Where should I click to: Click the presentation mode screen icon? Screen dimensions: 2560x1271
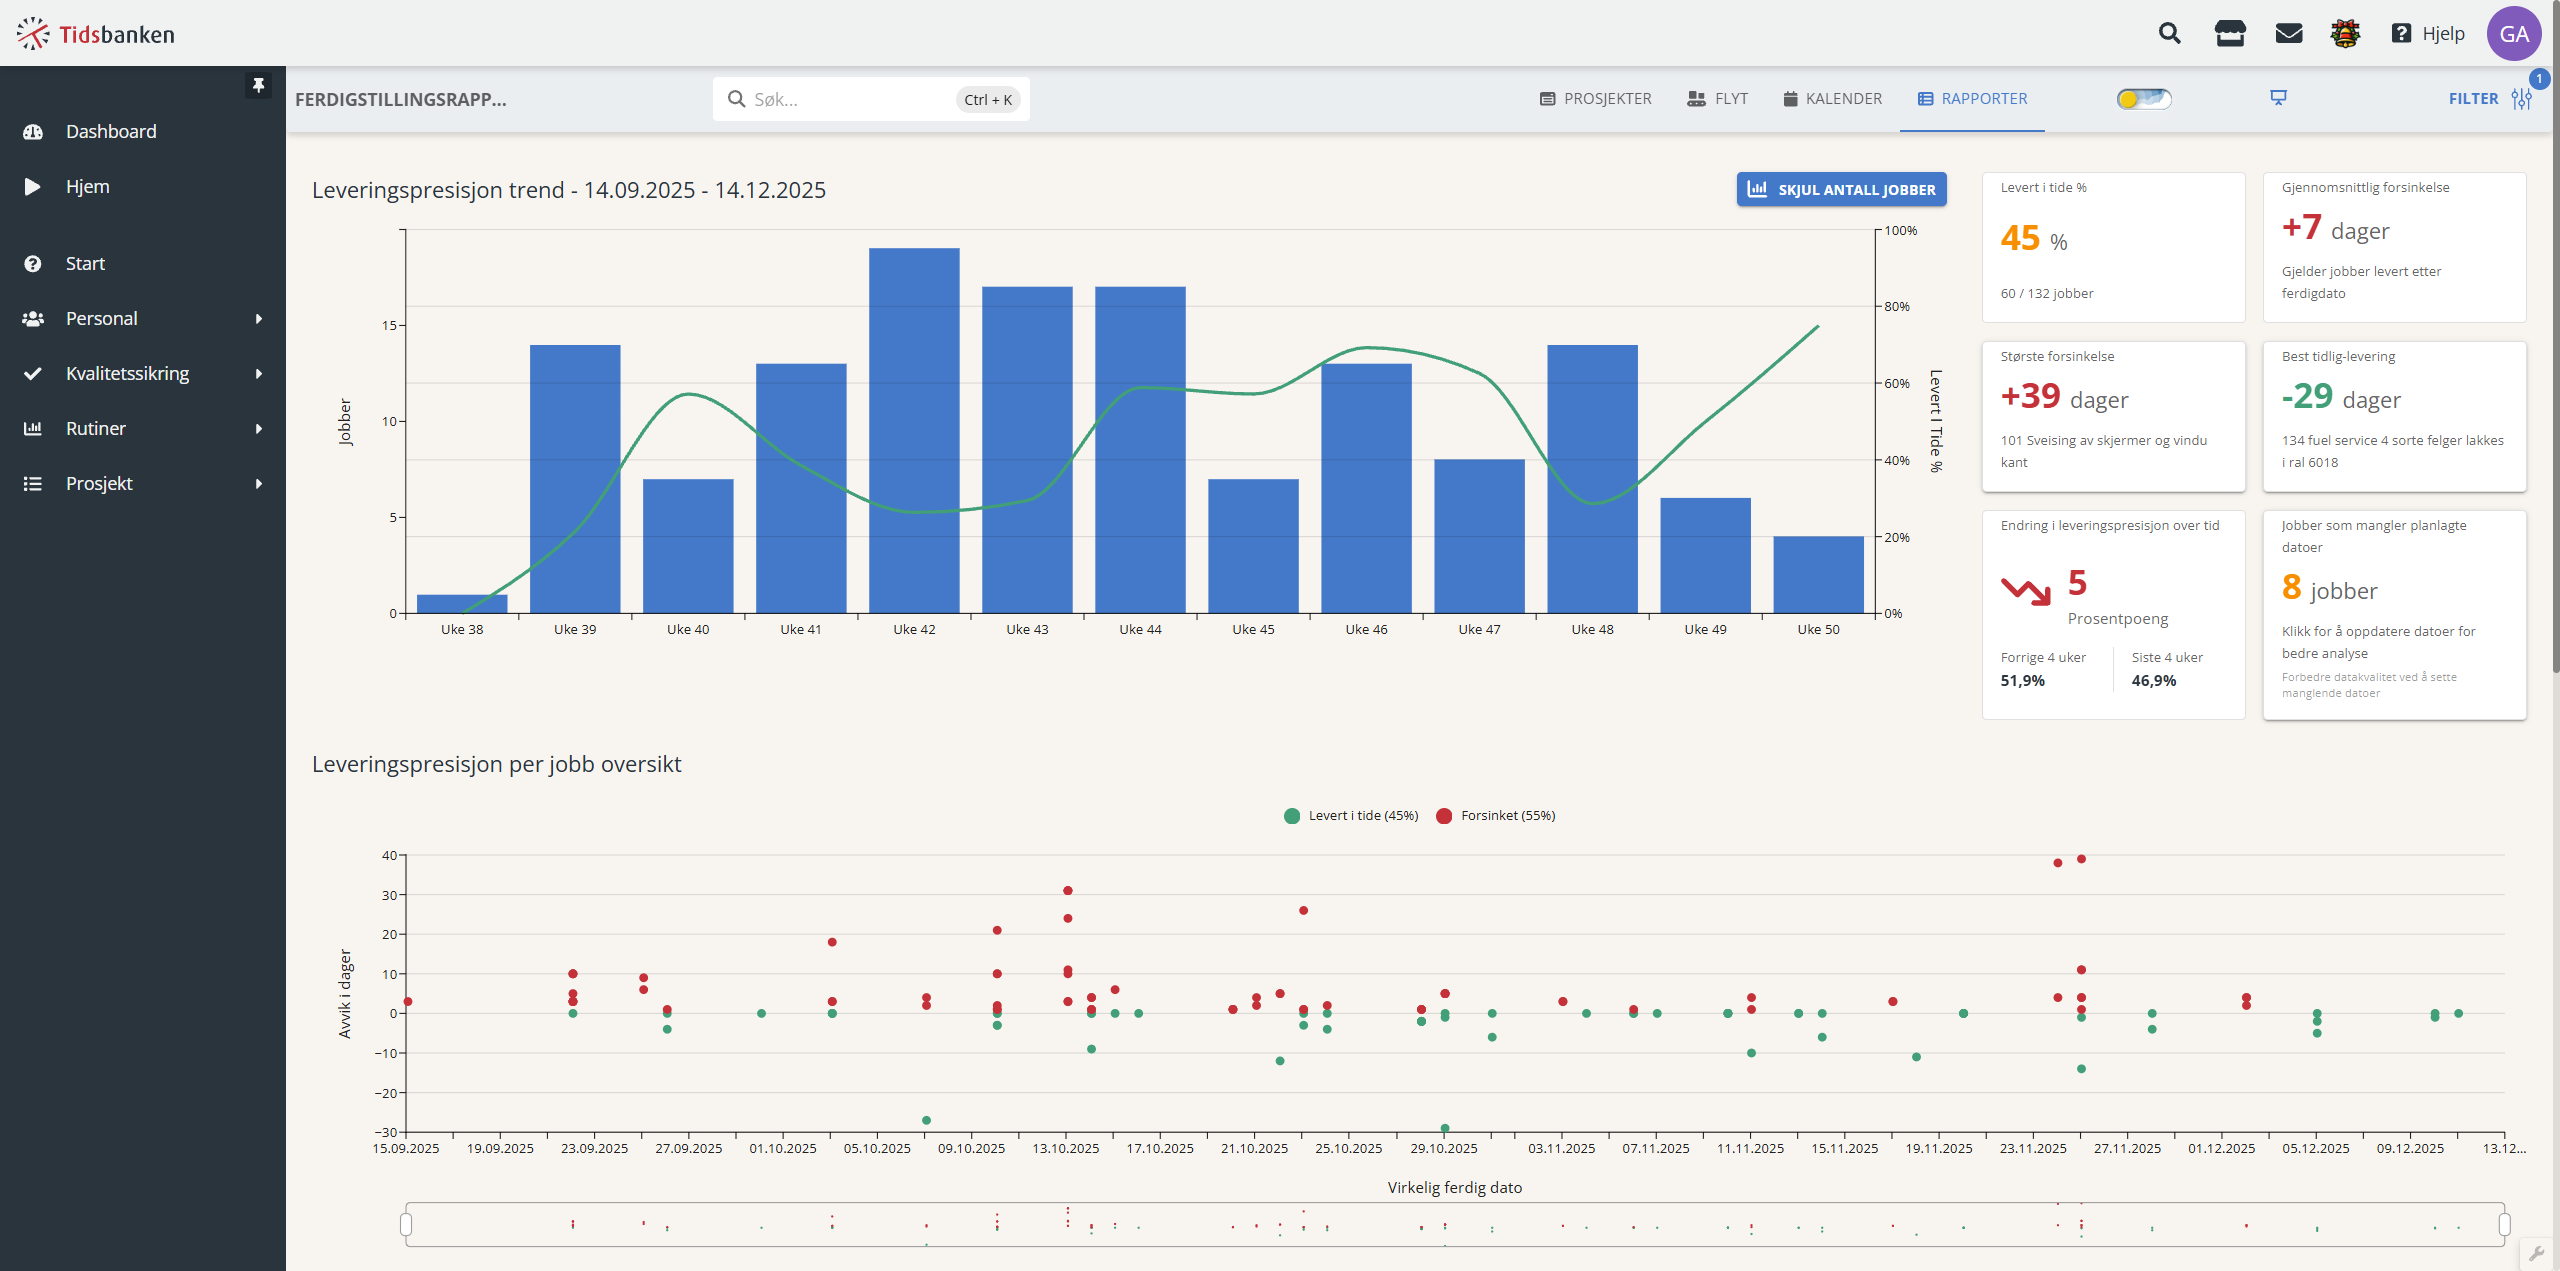click(2278, 98)
